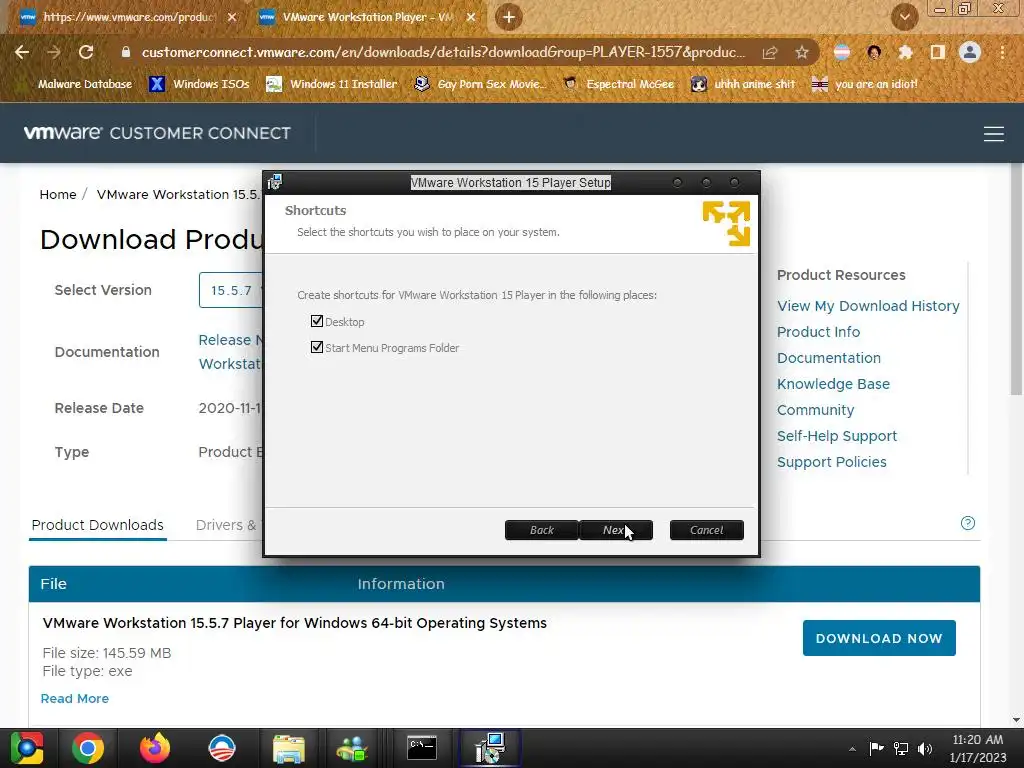
Task: Open Knowledge Base link
Action: (833, 384)
